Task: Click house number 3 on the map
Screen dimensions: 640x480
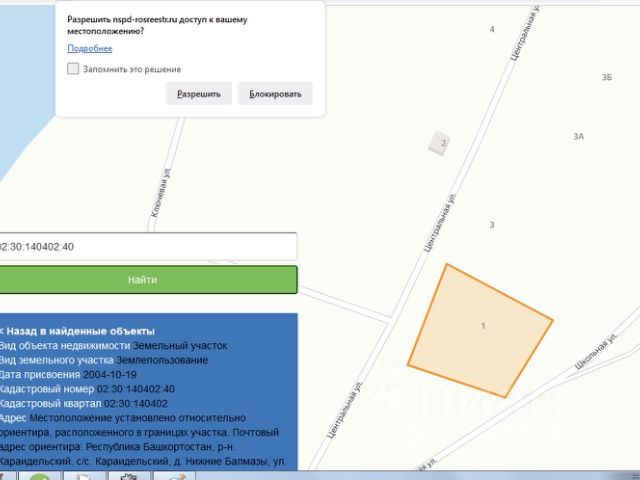Action: 492,225
